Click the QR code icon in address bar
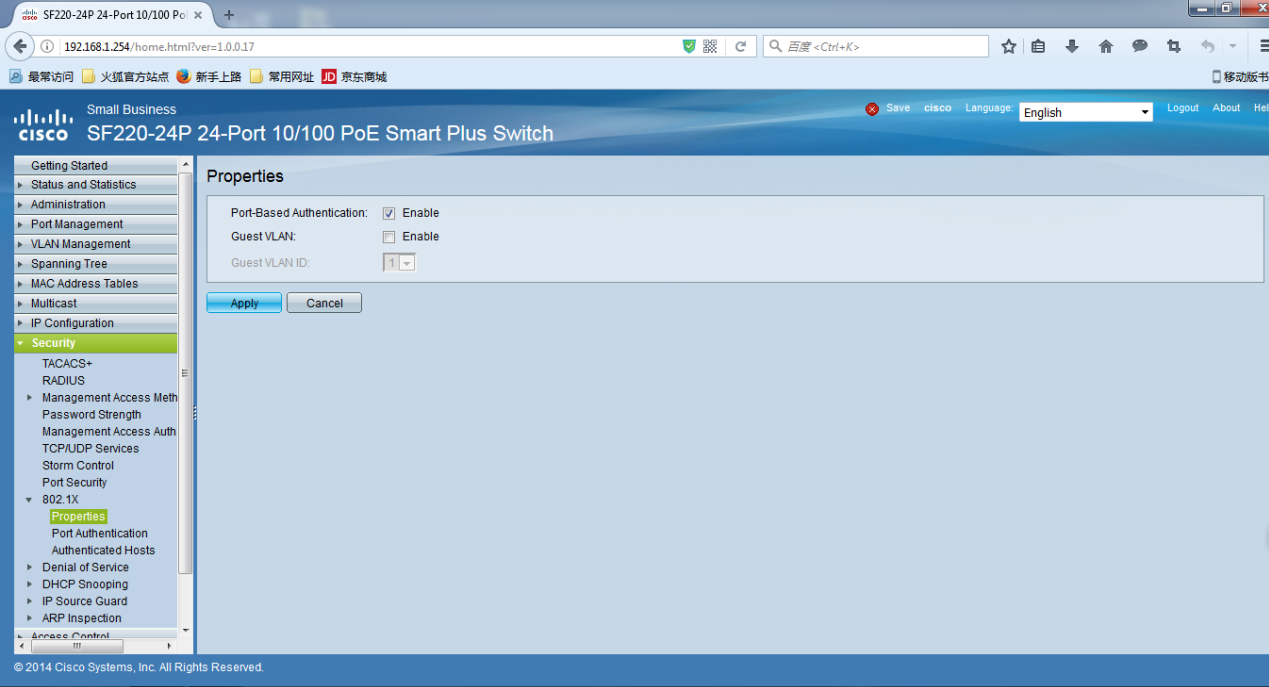The image size is (1269, 687). pyautogui.click(x=710, y=46)
